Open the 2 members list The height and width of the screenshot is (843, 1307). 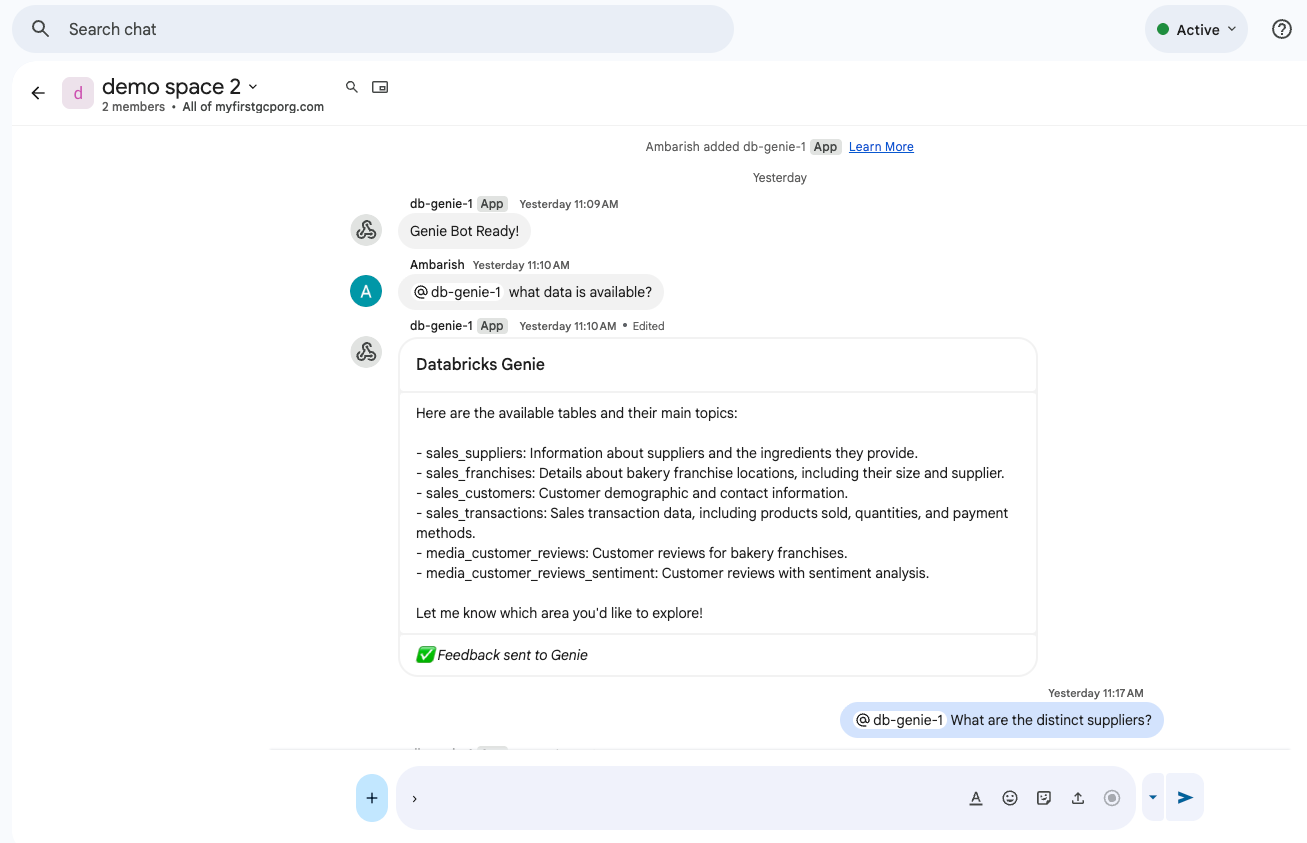(133, 107)
